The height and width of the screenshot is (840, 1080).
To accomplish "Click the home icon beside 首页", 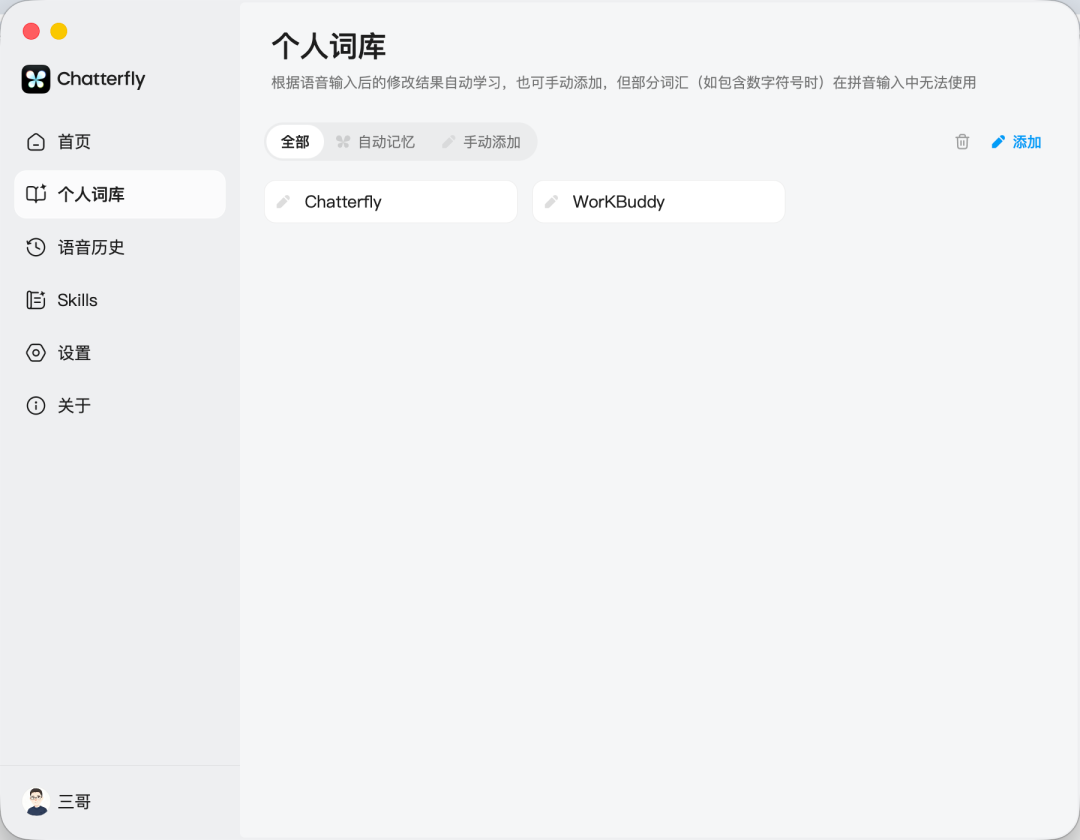I will (x=36, y=142).
